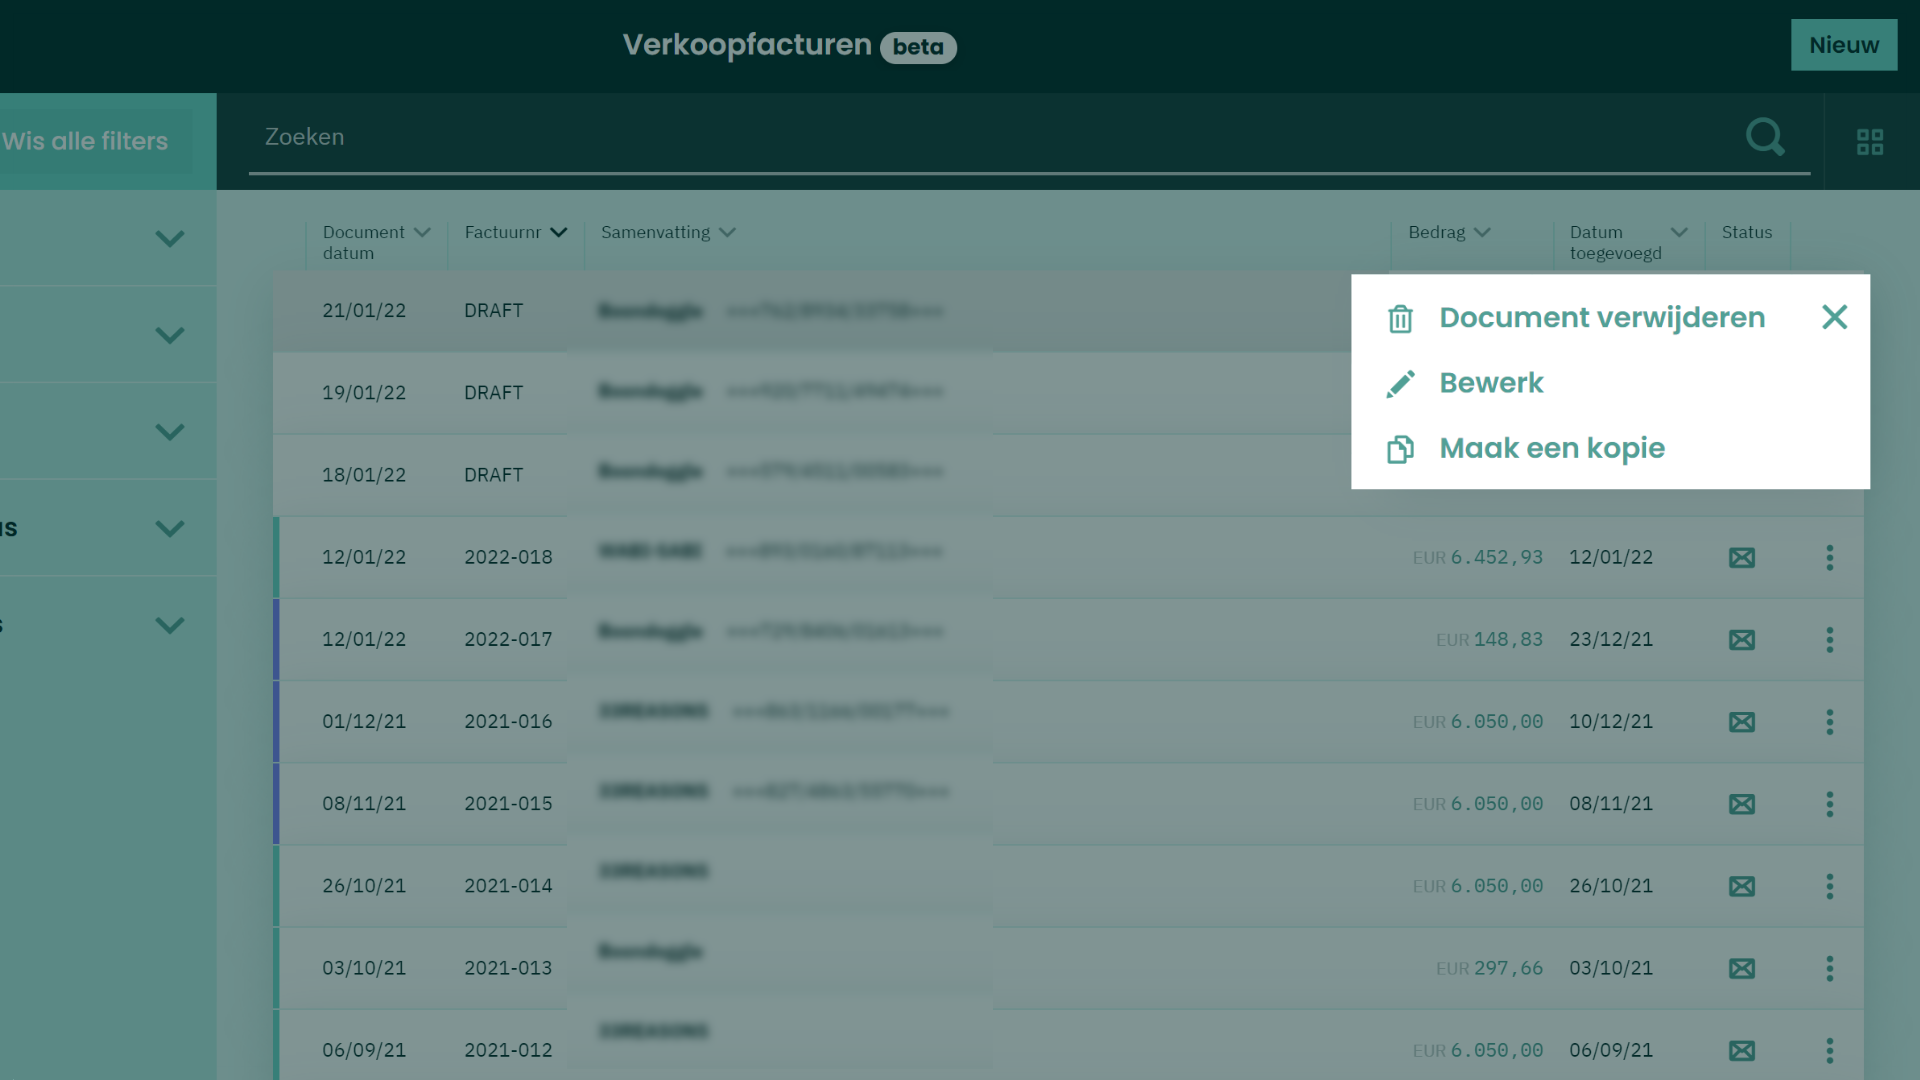Sort by Document datum column chevron
Viewport: 1920px width, 1080px height.
click(x=422, y=232)
